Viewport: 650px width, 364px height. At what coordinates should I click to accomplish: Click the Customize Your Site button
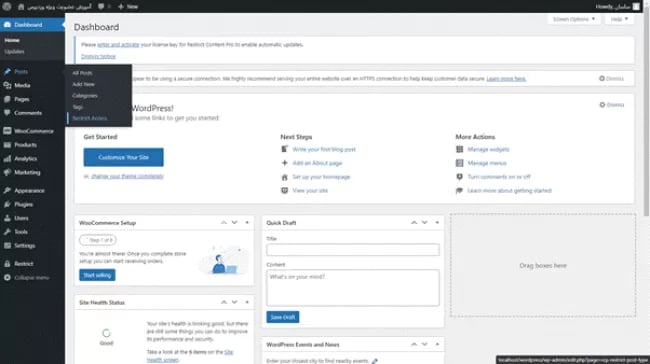(124, 158)
